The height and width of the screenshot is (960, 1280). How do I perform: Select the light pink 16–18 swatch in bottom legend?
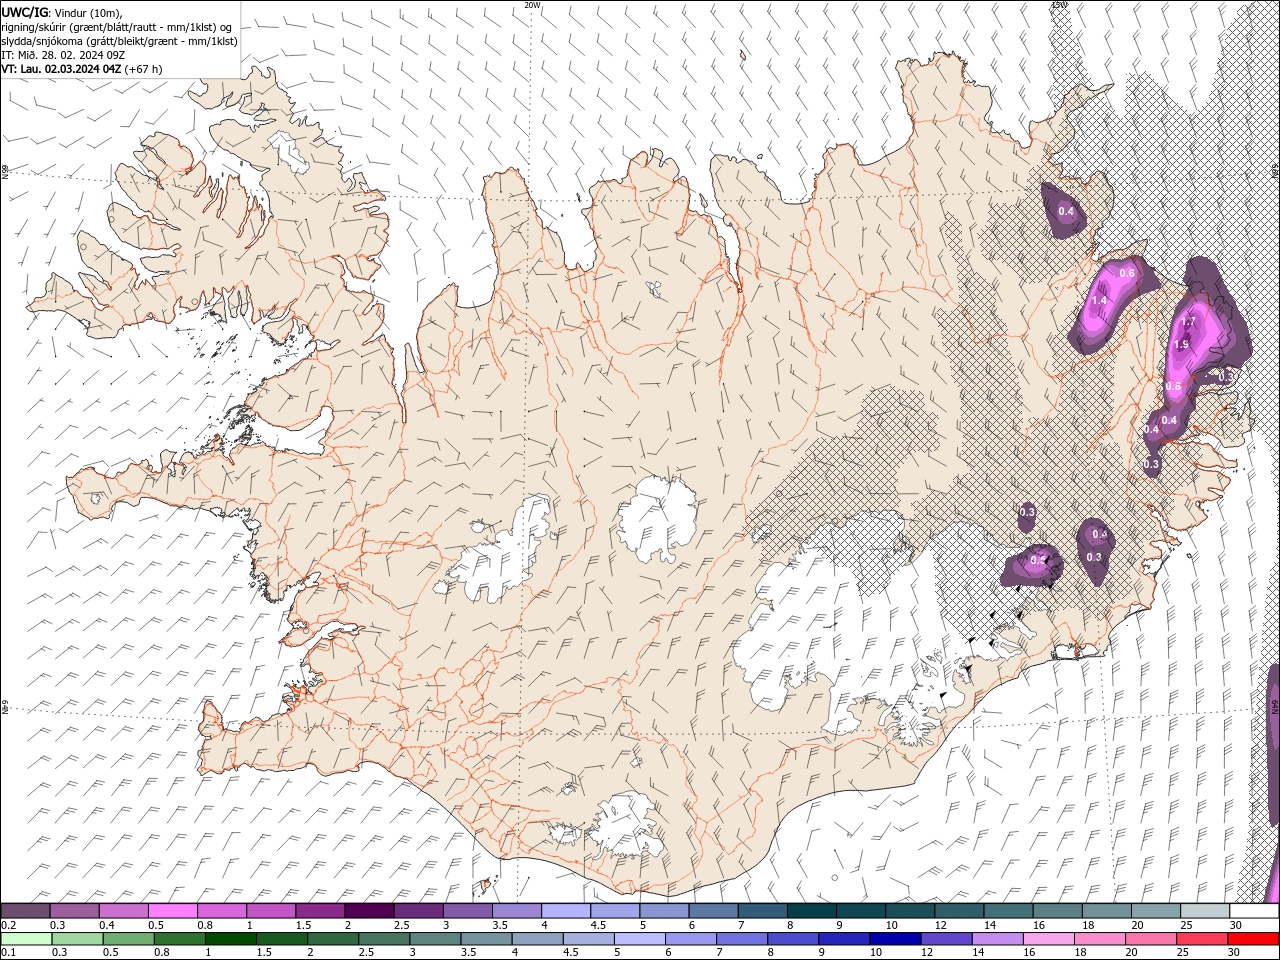point(1048,938)
